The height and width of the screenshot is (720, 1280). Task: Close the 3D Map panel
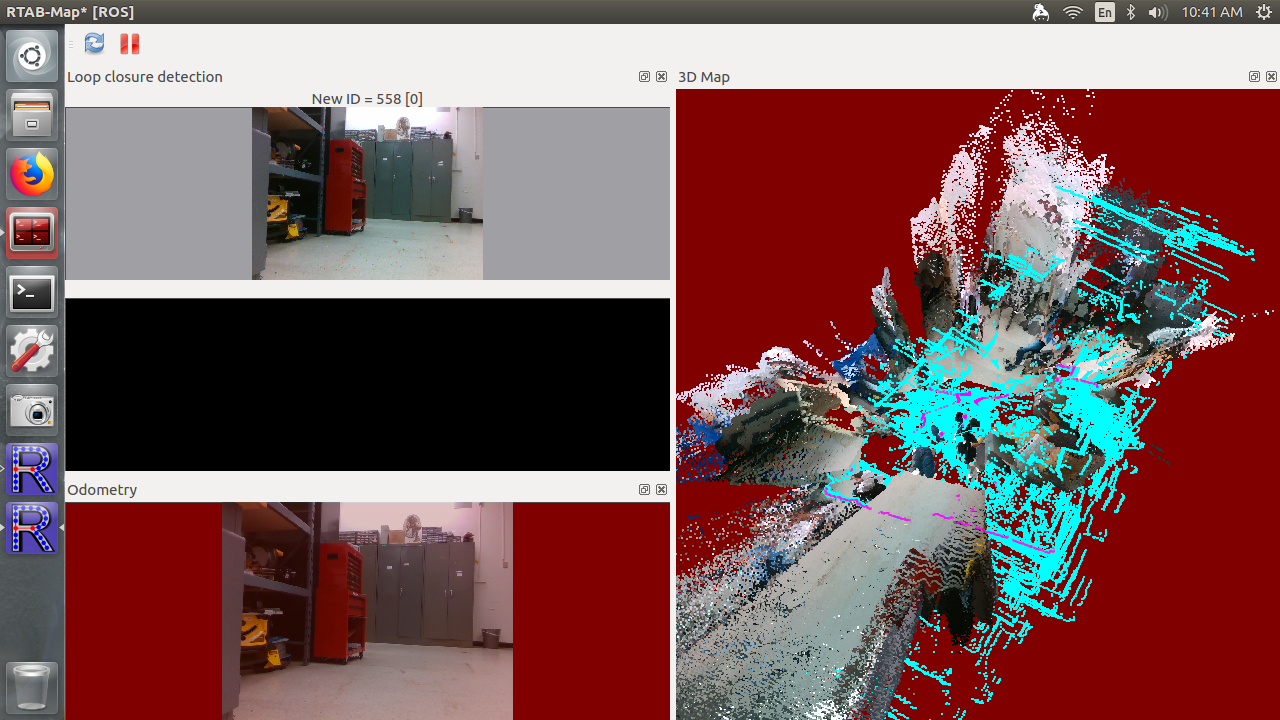click(1271, 77)
